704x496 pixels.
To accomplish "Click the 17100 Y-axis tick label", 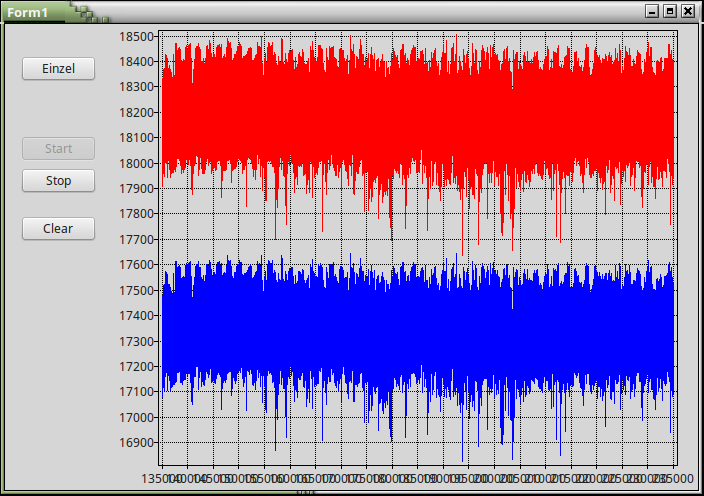I will coord(136,392).
